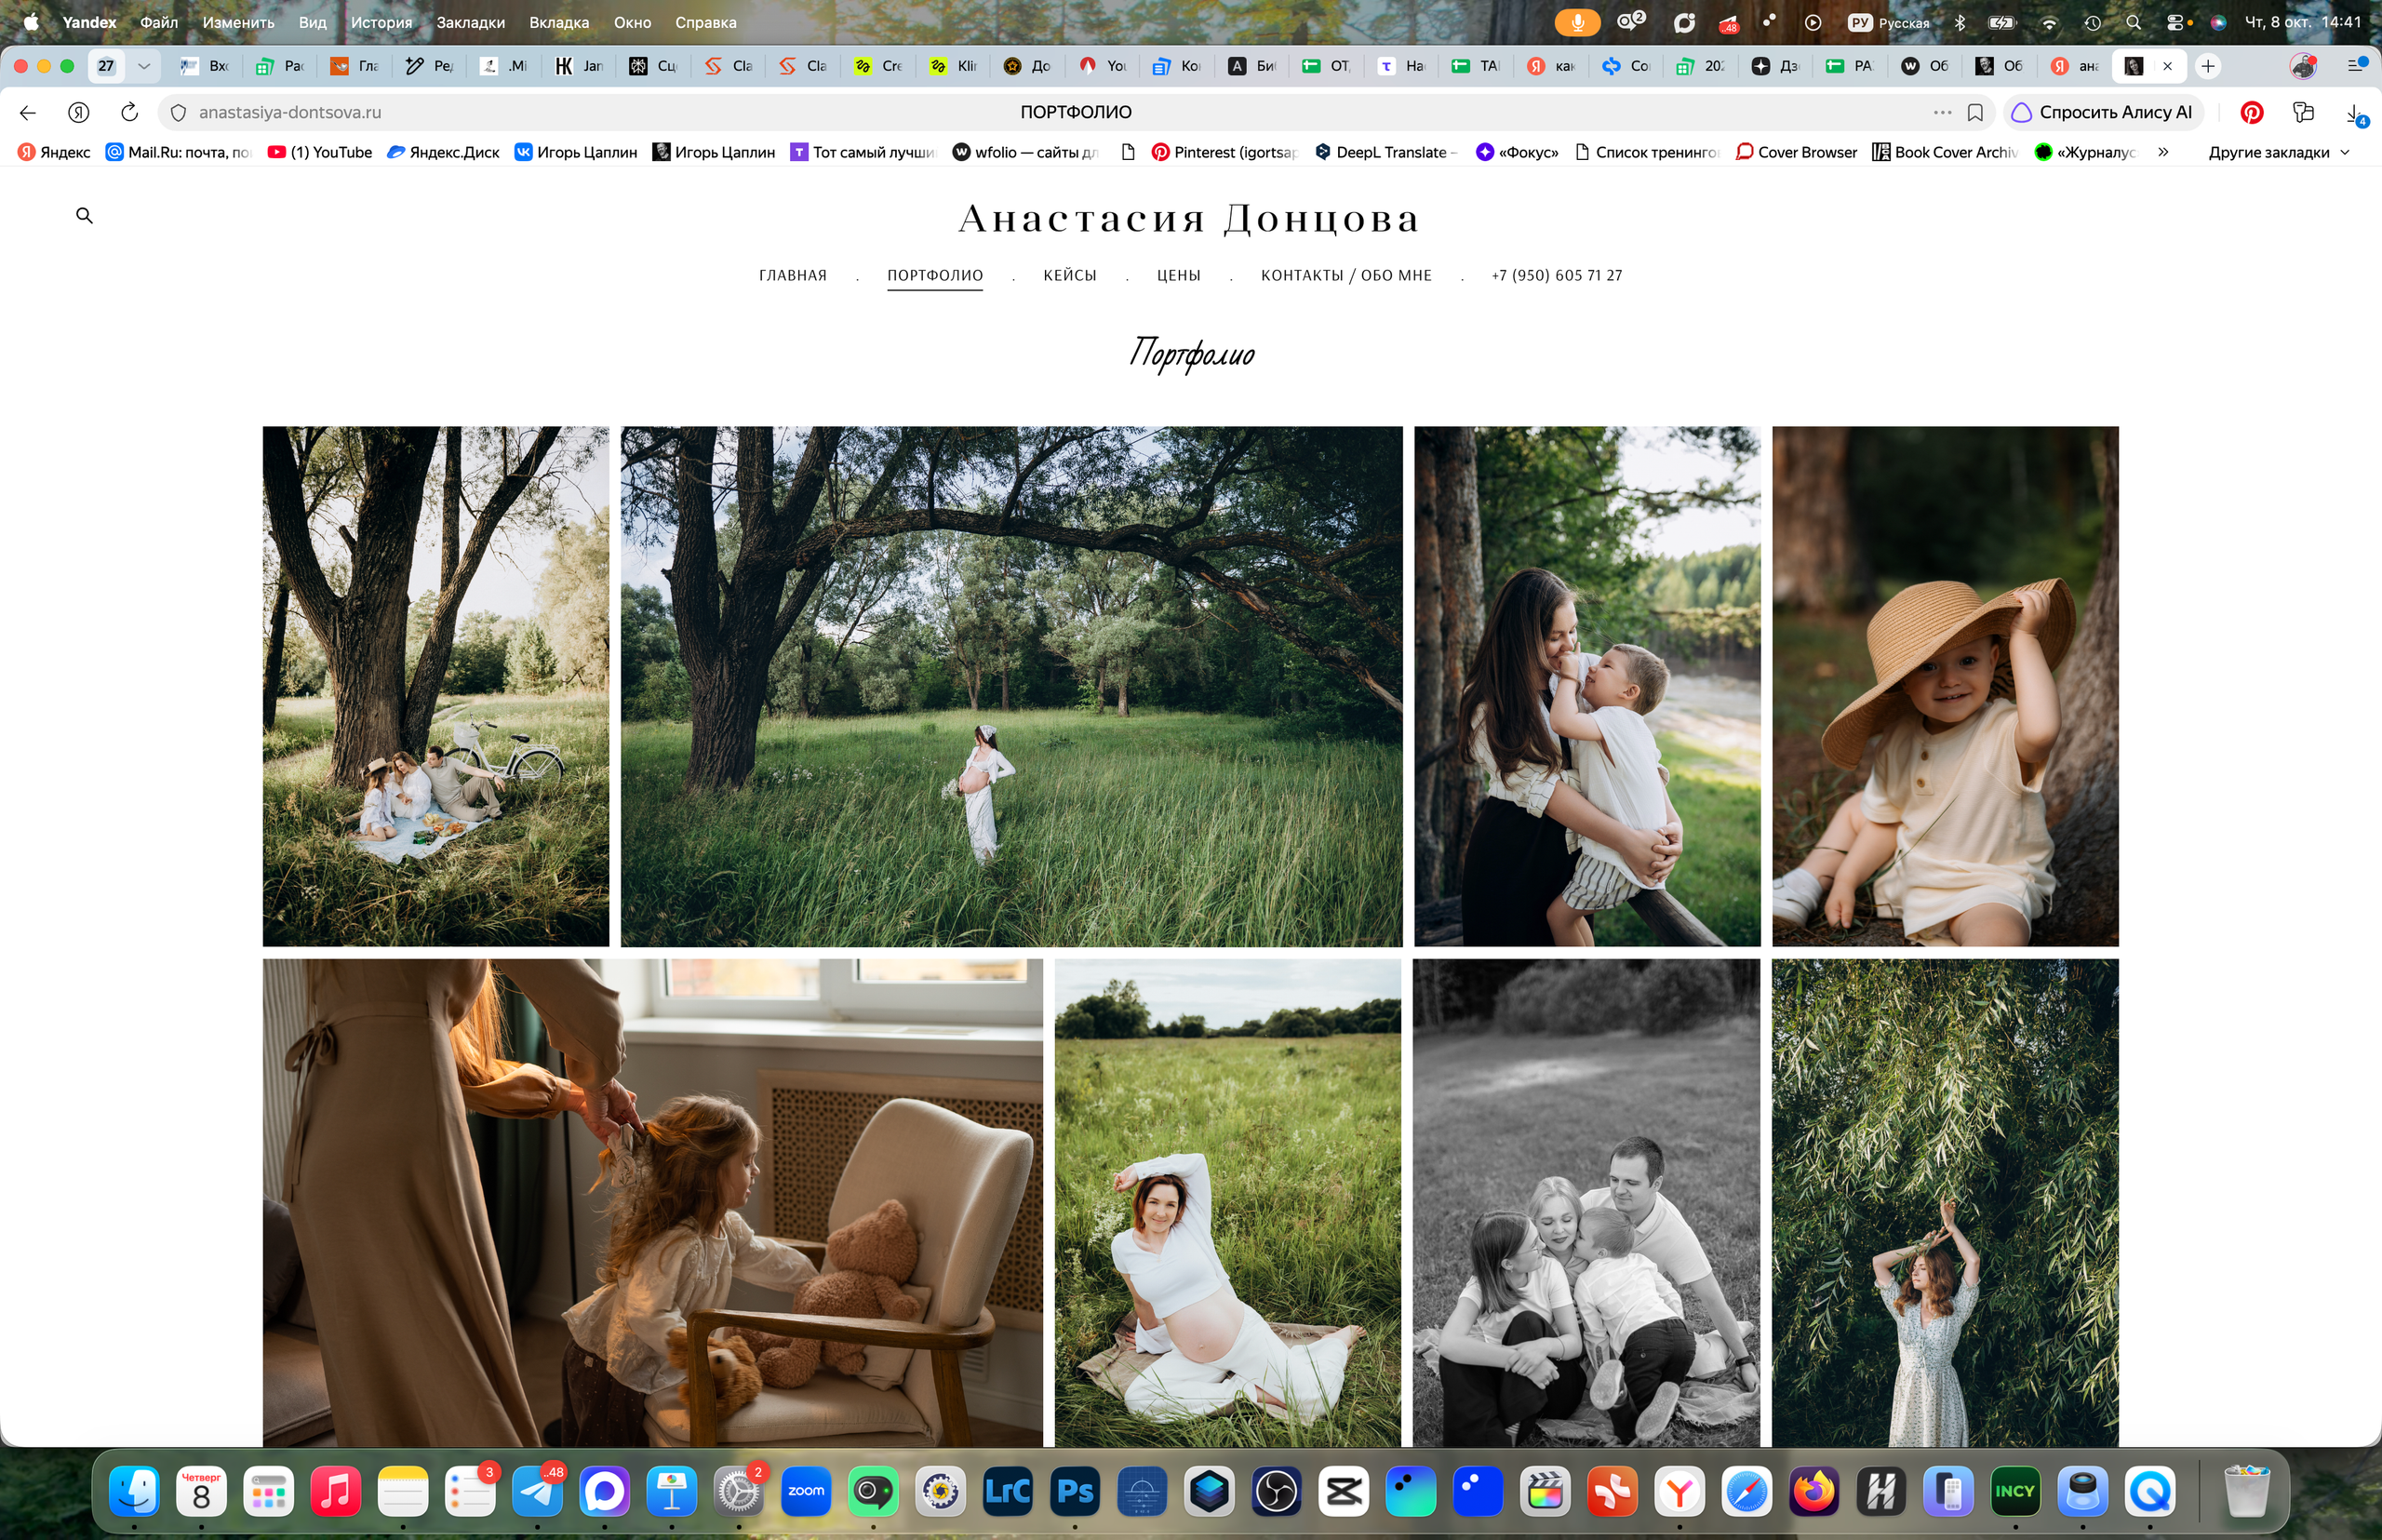
Task: Open the browser sidebar menu icon
Action: point(2355,66)
